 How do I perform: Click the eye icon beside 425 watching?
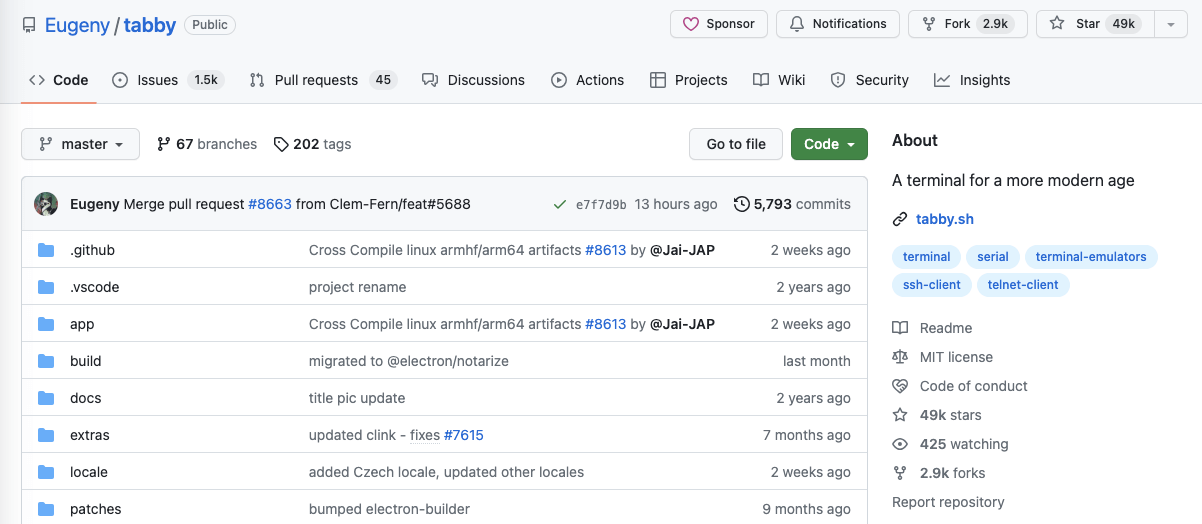[900, 444]
